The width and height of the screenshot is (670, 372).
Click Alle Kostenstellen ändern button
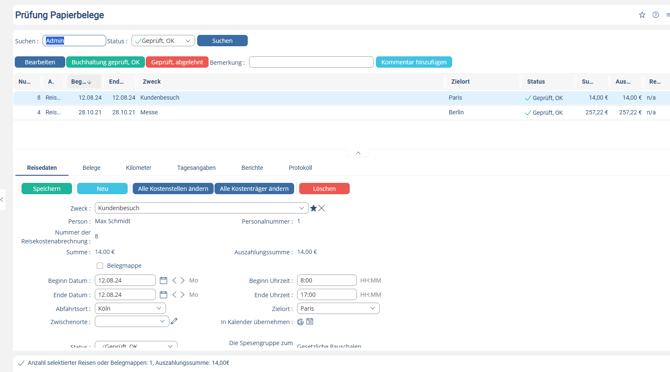coord(173,189)
